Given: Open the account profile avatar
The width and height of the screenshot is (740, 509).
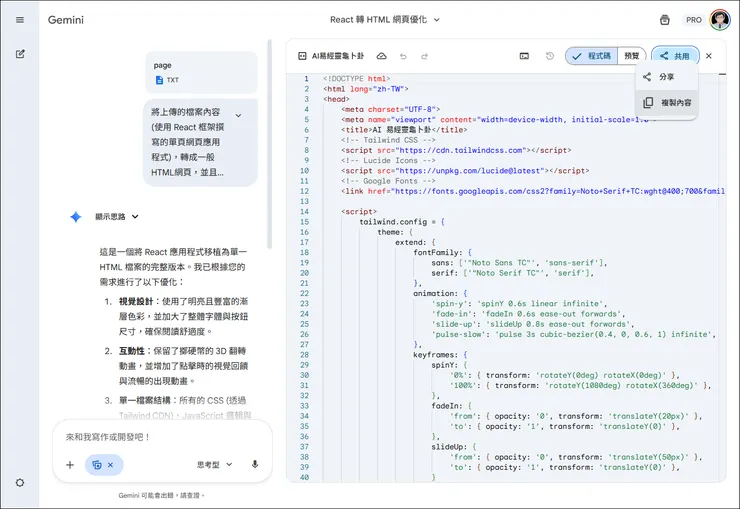Looking at the screenshot, I should 720,20.
